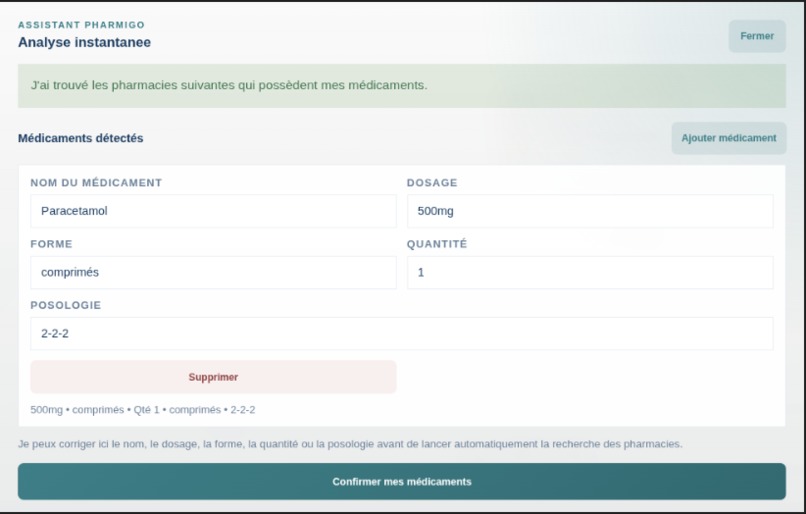Click the ASSISTANT PHARMIGO label
The height and width of the screenshot is (514, 806).
click(x=82, y=25)
